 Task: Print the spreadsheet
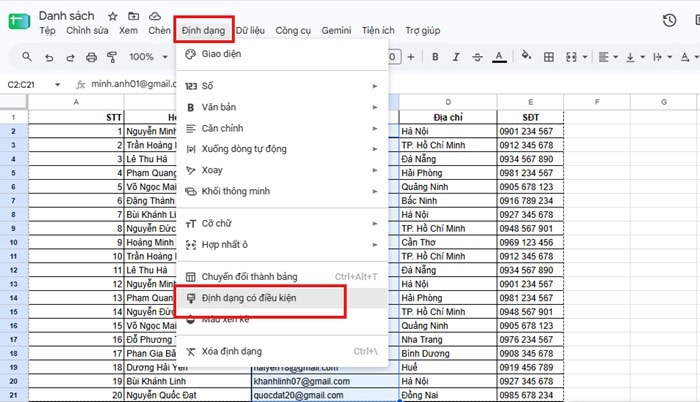[92, 57]
